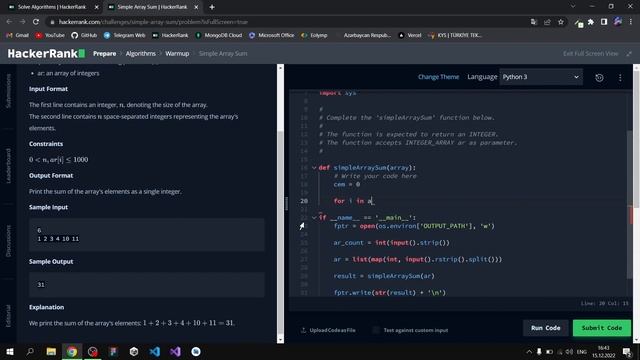This screenshot has width=640, height=360.
Task: Place cursor on line 20 'for i in a'
Action: click(x=353, y=201)
